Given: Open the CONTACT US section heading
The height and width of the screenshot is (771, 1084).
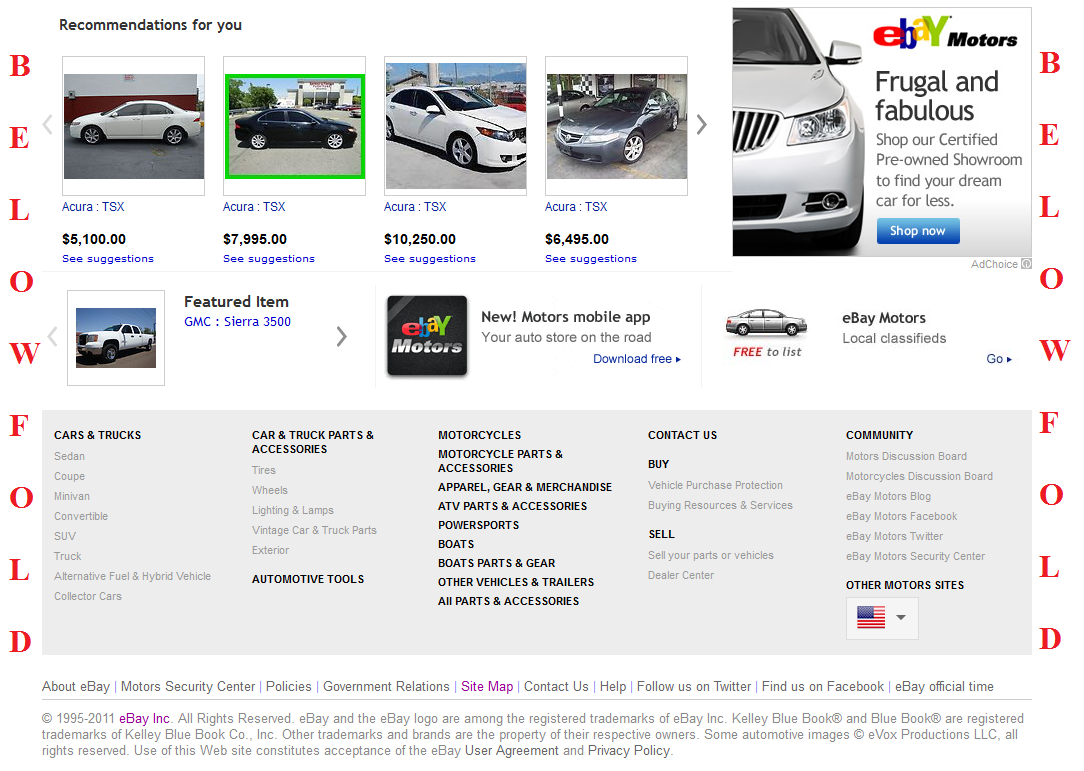Looking at the screenshot, I should [683, 435].
